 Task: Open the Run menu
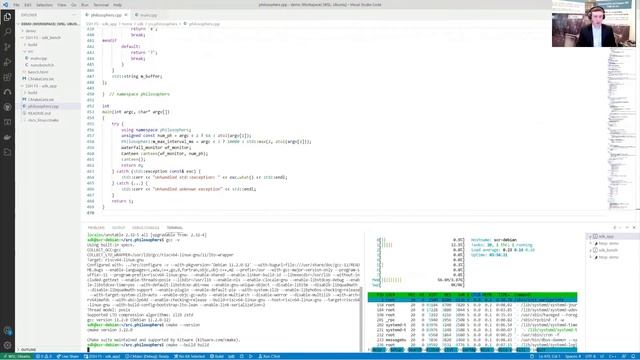coord(84,5)
